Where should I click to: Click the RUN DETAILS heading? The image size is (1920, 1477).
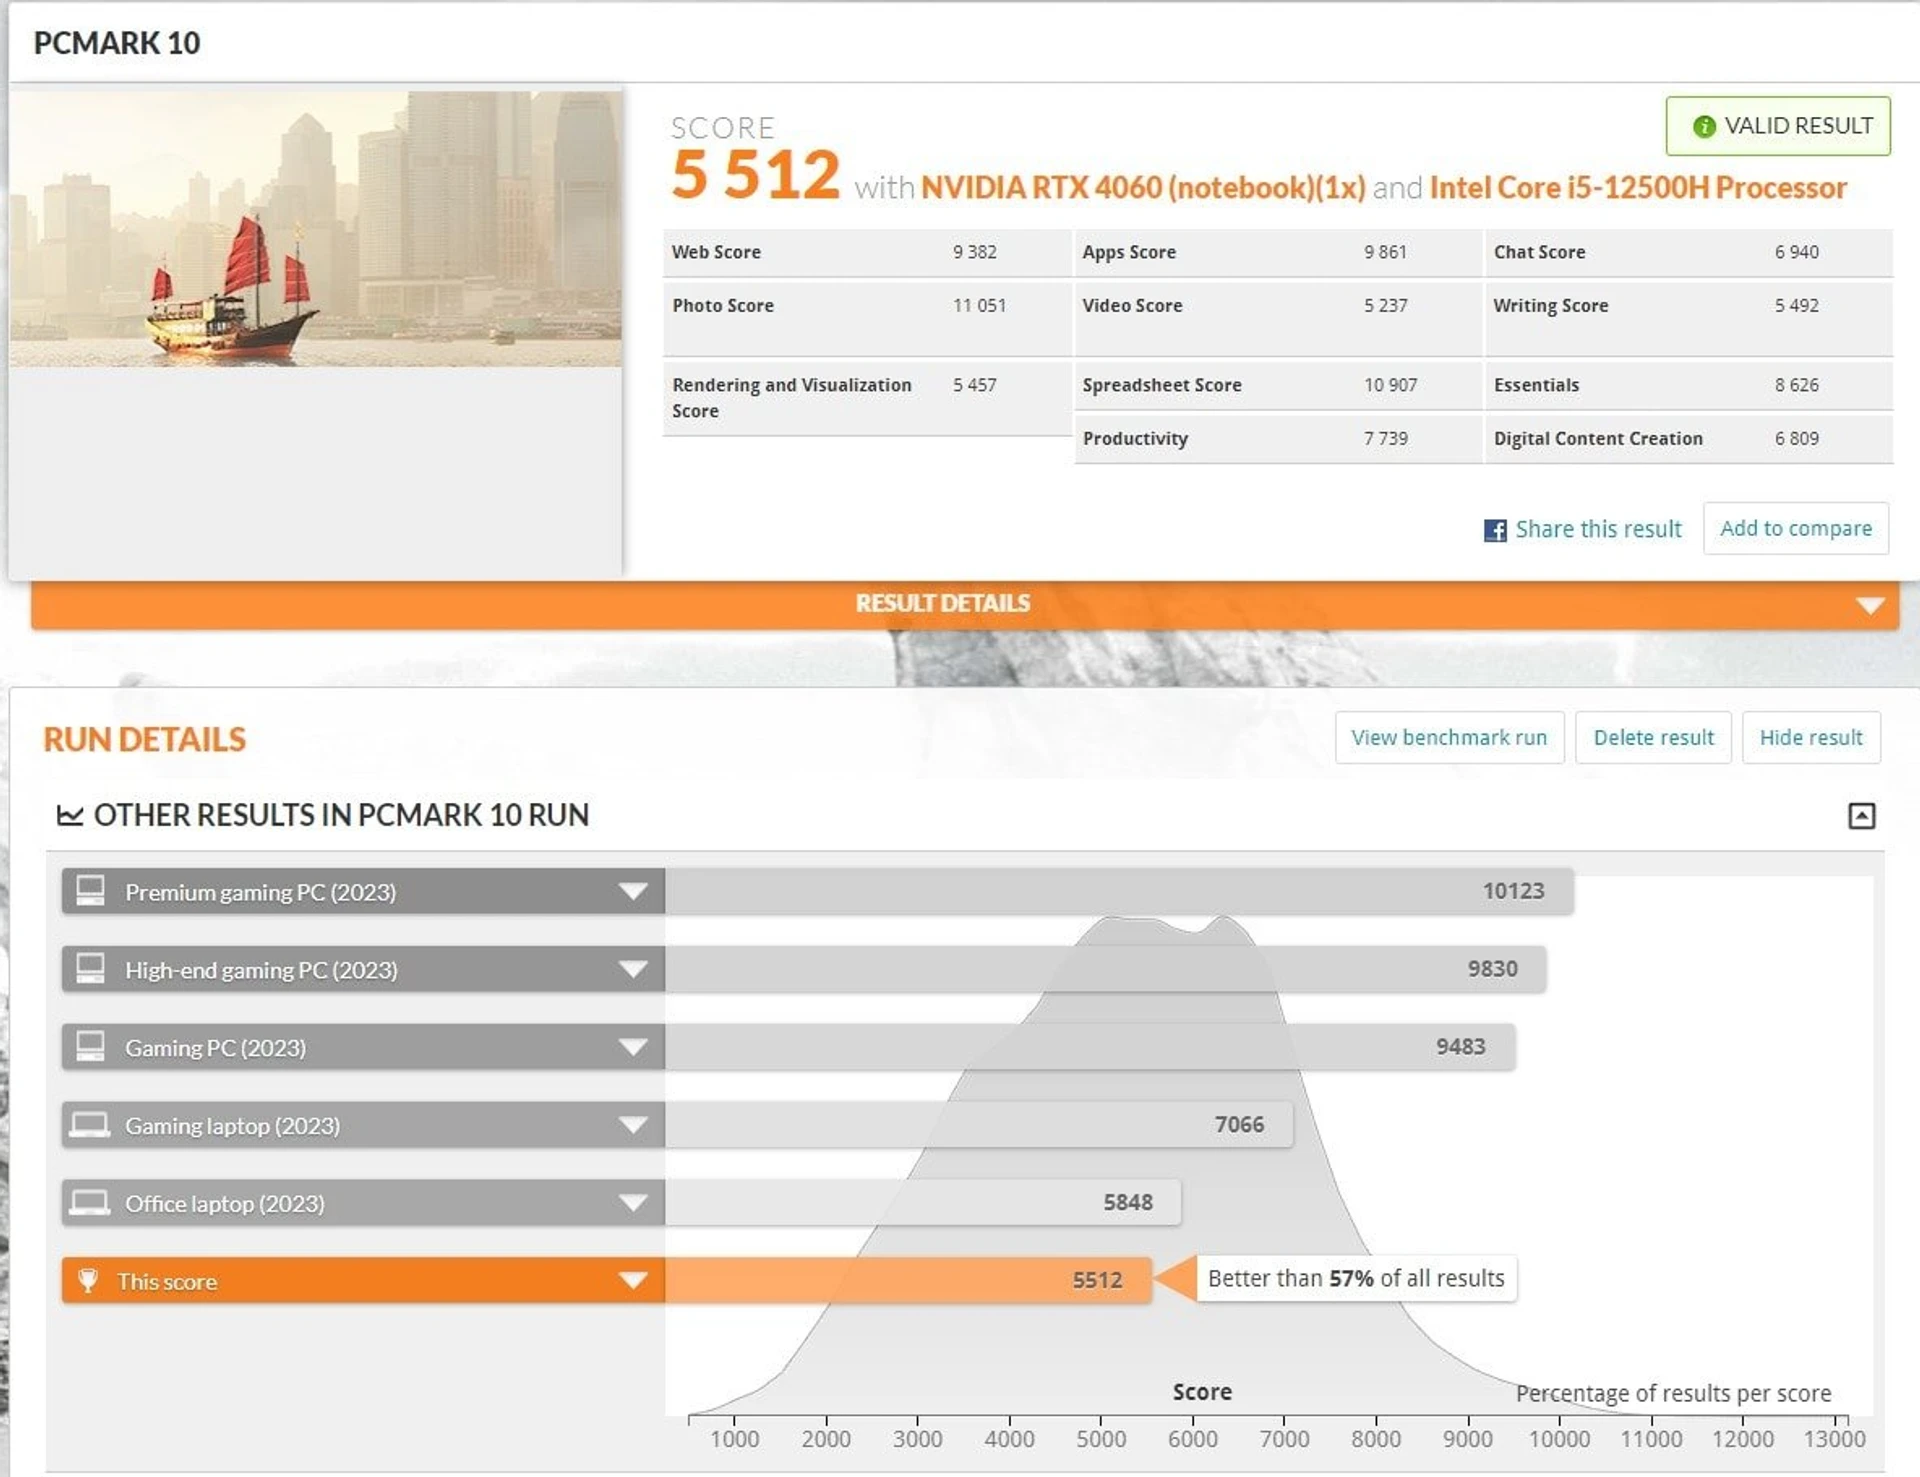click(145, 739)
